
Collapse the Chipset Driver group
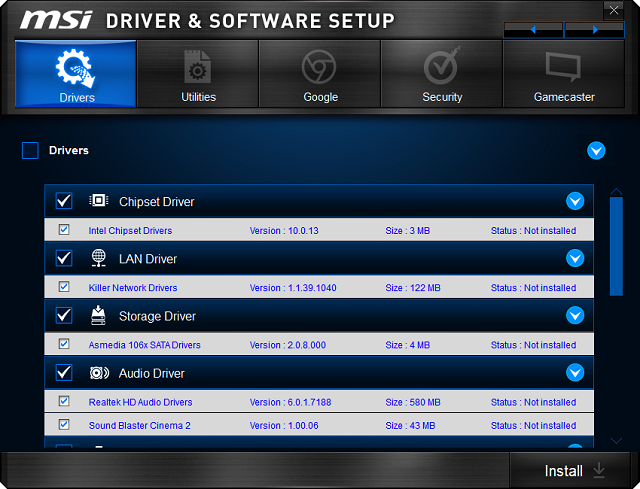tap(575, 201)
